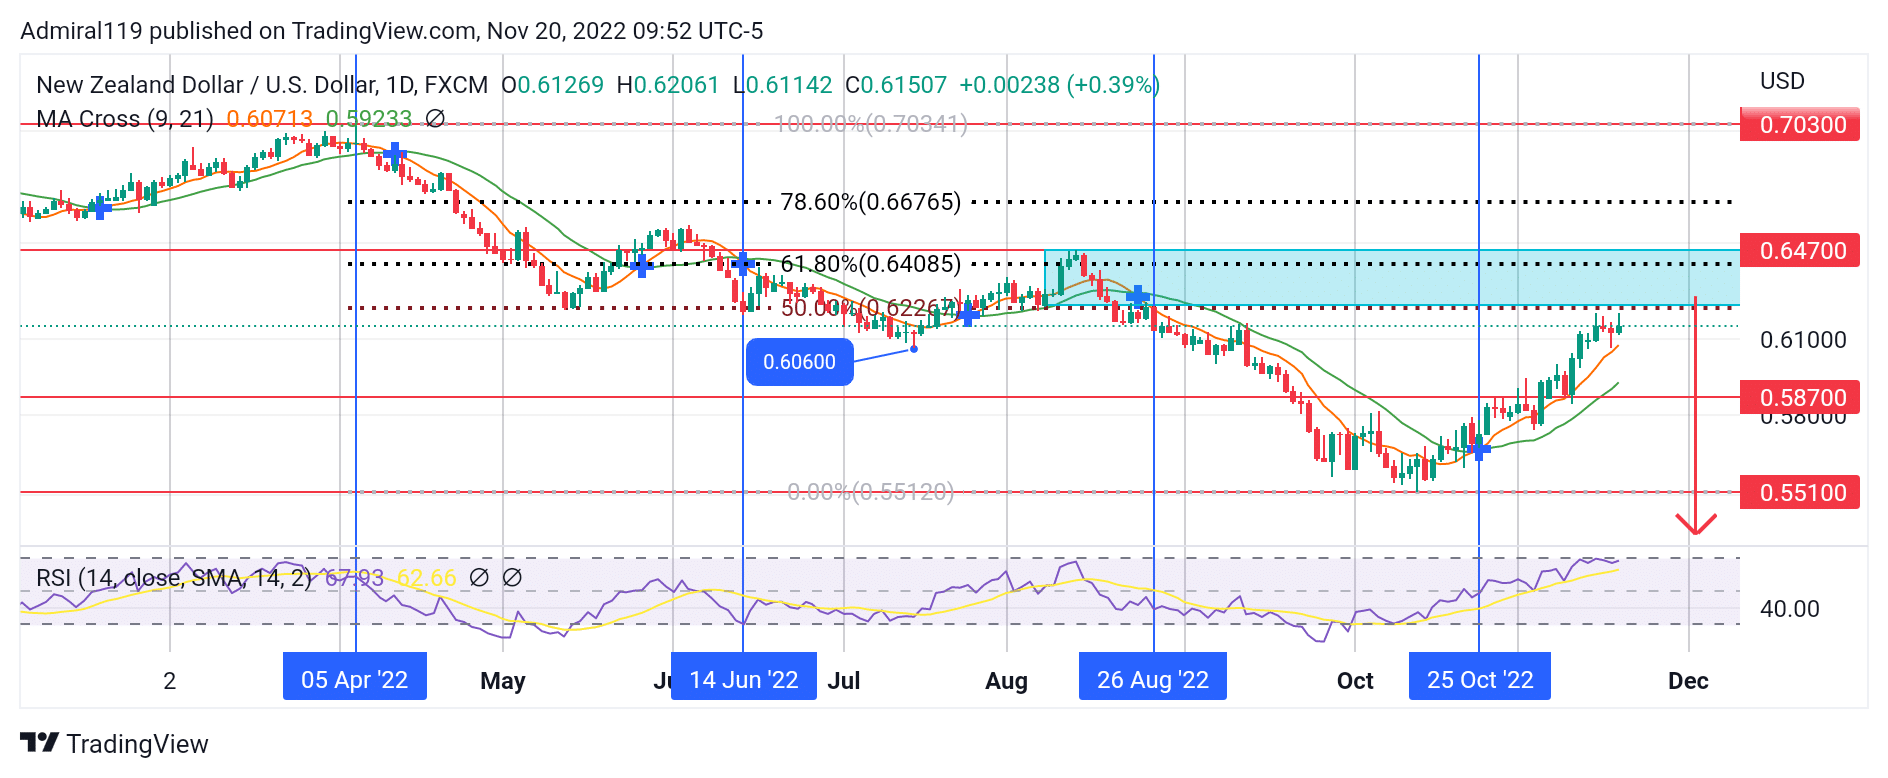Click the RSI (14, close, SMA, 14, 2) label
1888x778 pixels.
point(174,577)
